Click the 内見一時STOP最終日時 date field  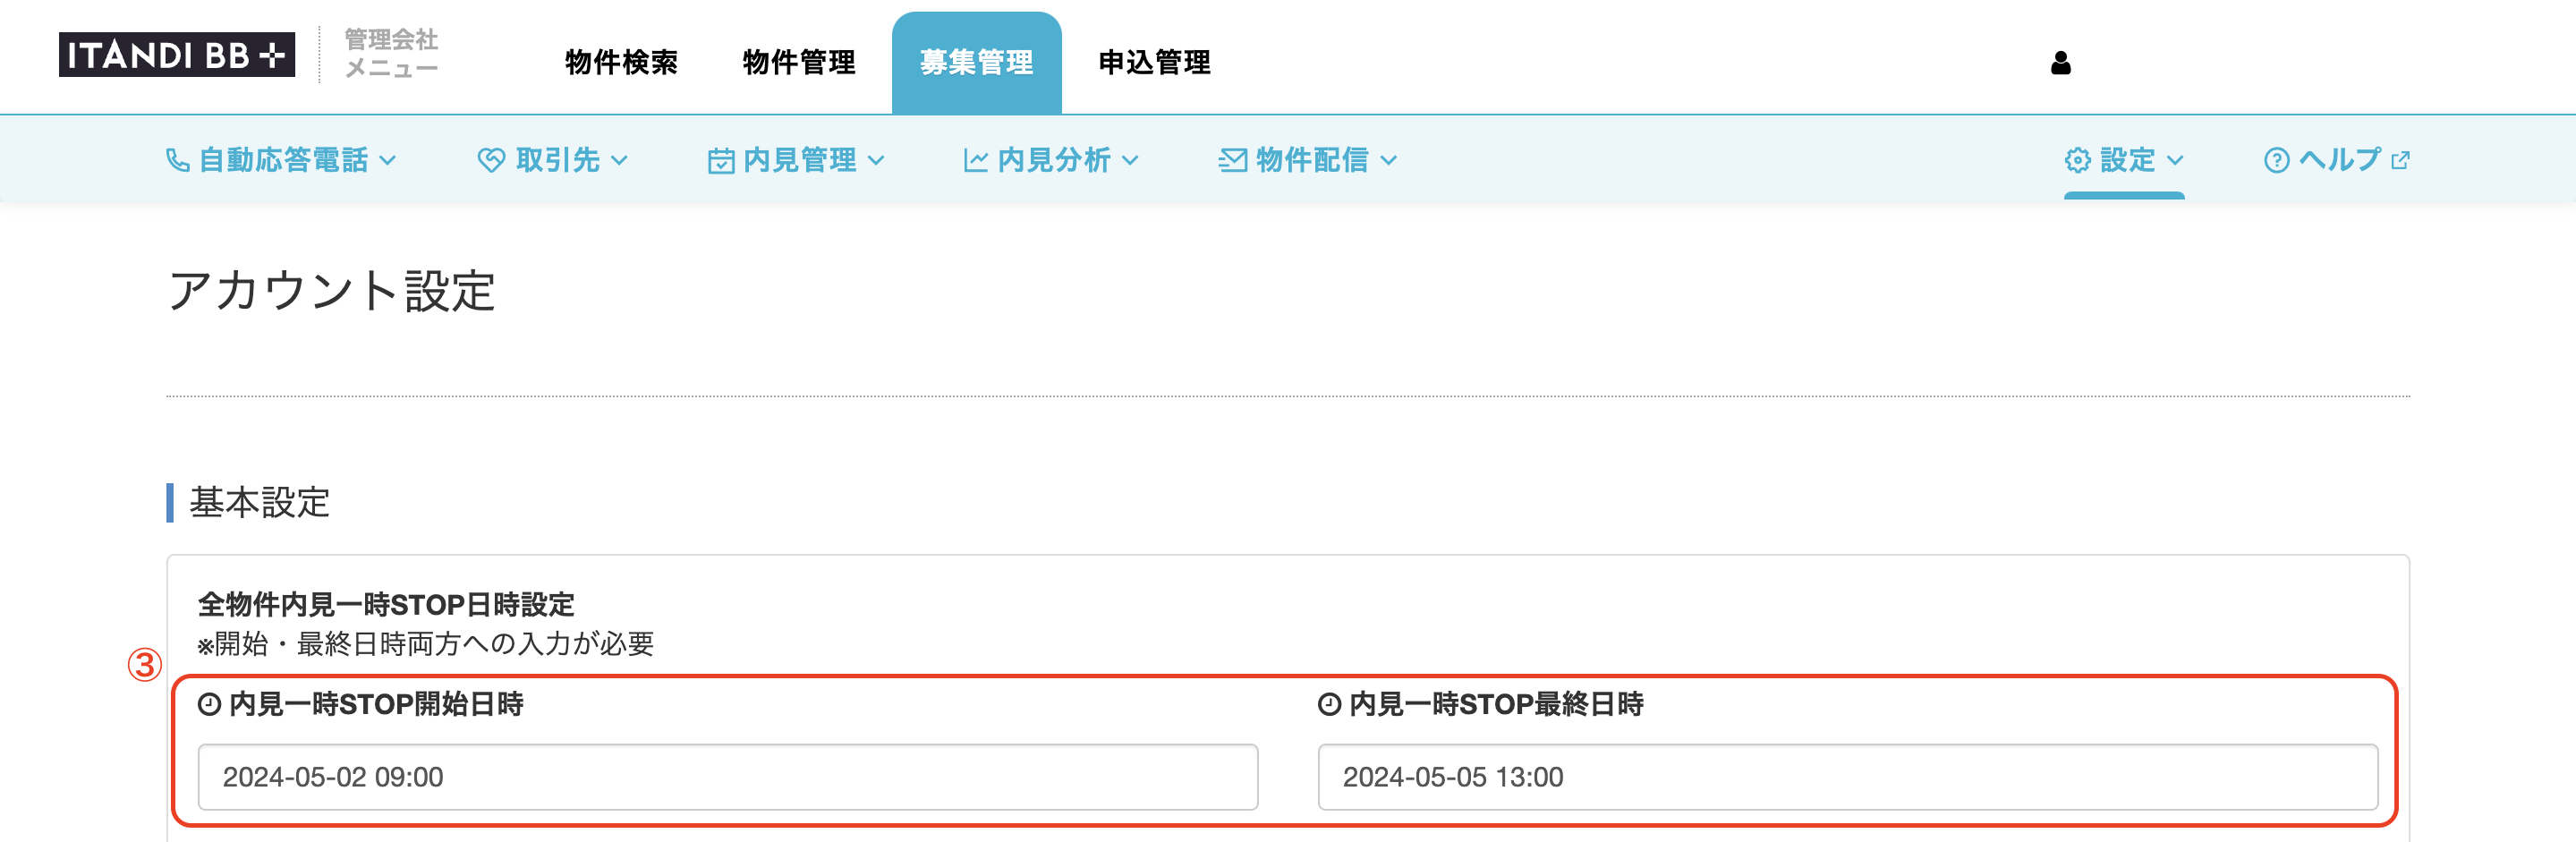[1847, 776]
